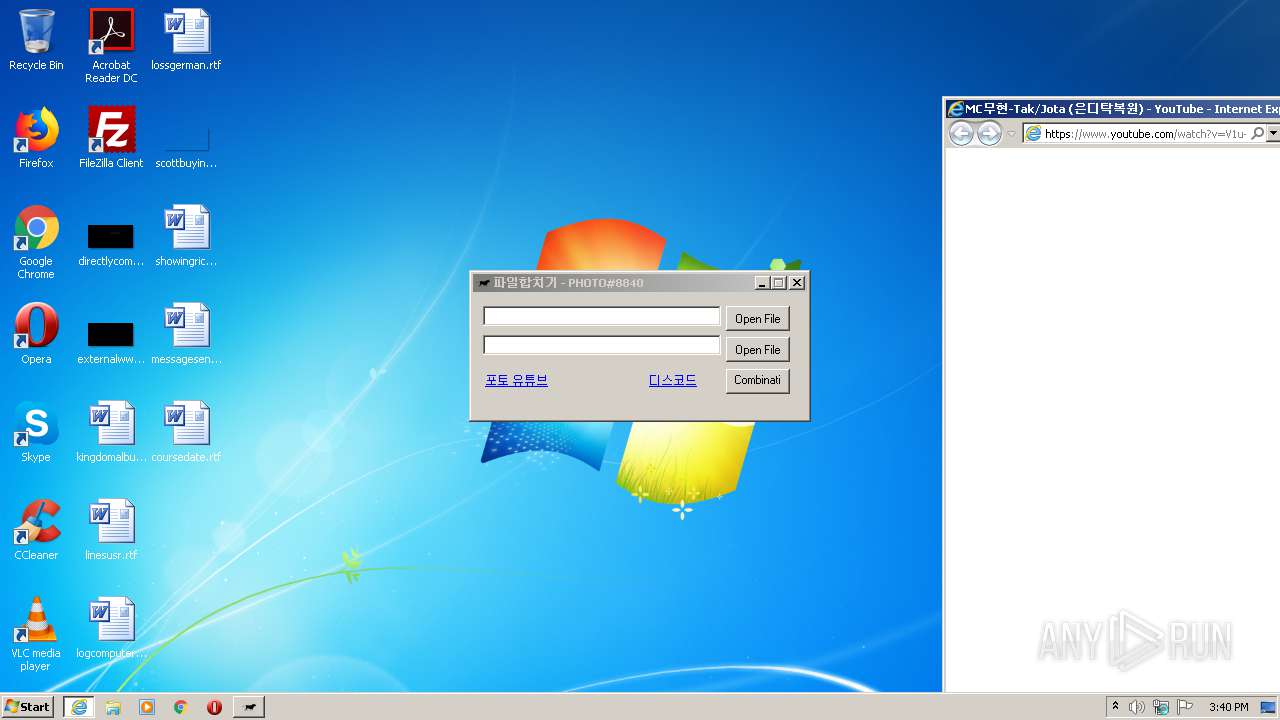Image resolution: width=1280 pixels, height=720 pixels.
Task: Click network status tray icon
Action: pyautogui.click(x=1161, y=707)
